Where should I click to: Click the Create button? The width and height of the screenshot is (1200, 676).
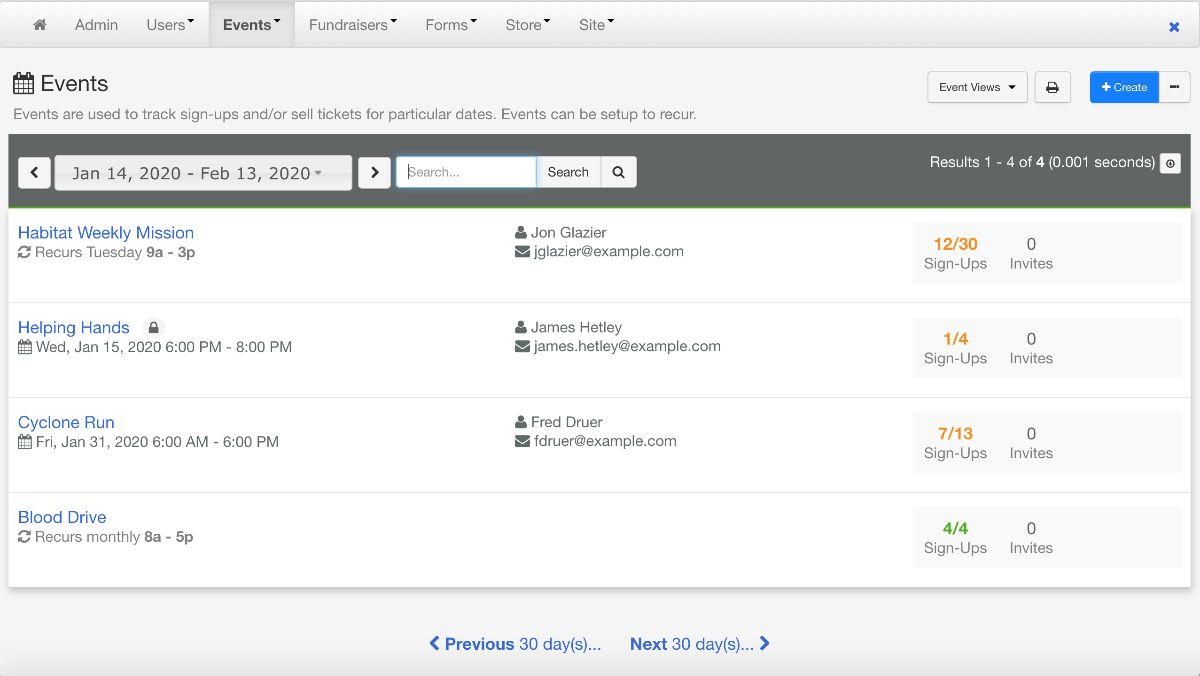(x=1124, y=87)
